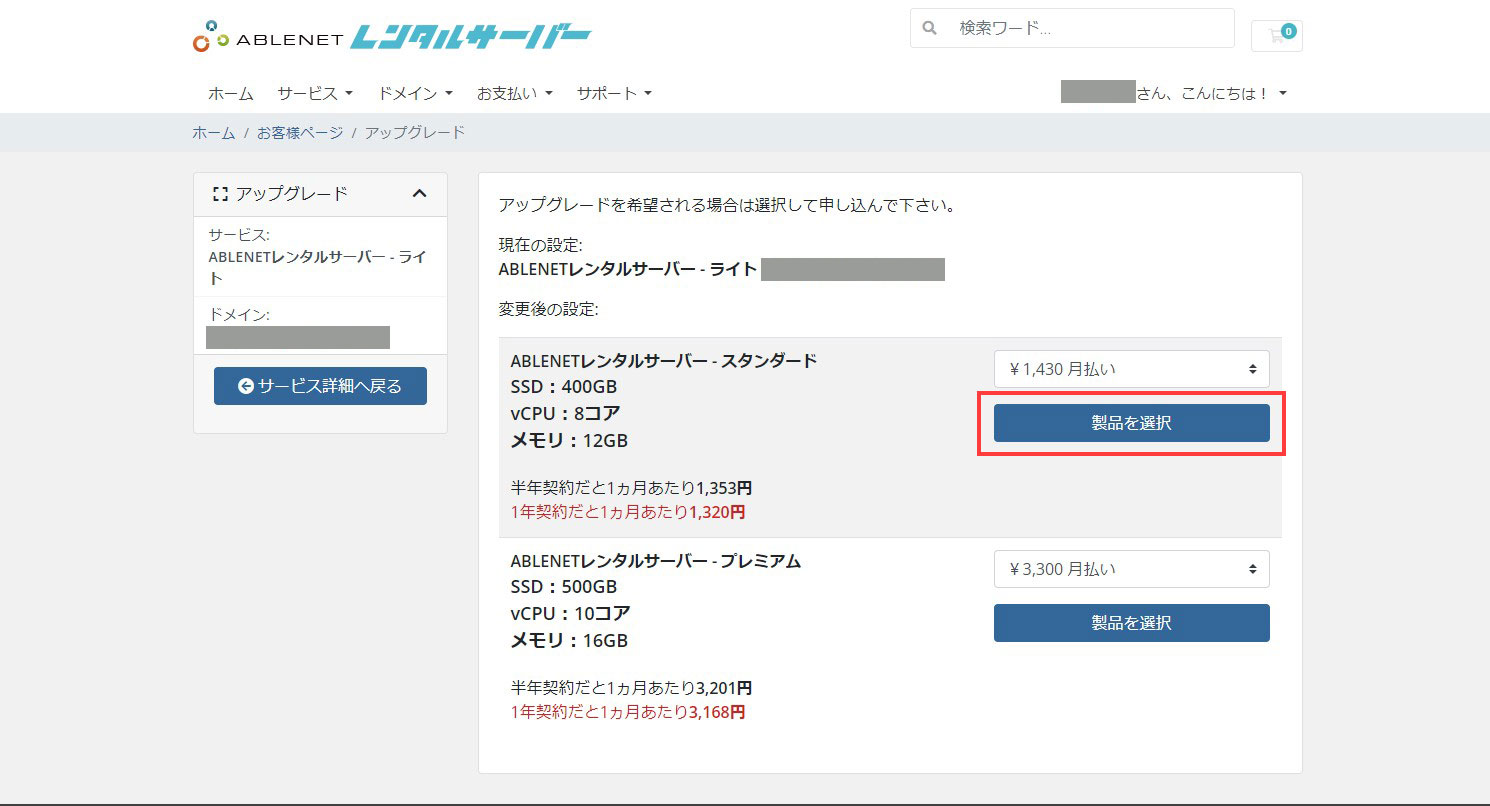Go to お客様ページ breadcrumb link
This screenshot has width=1490, height=806.
tap(299, 132)
